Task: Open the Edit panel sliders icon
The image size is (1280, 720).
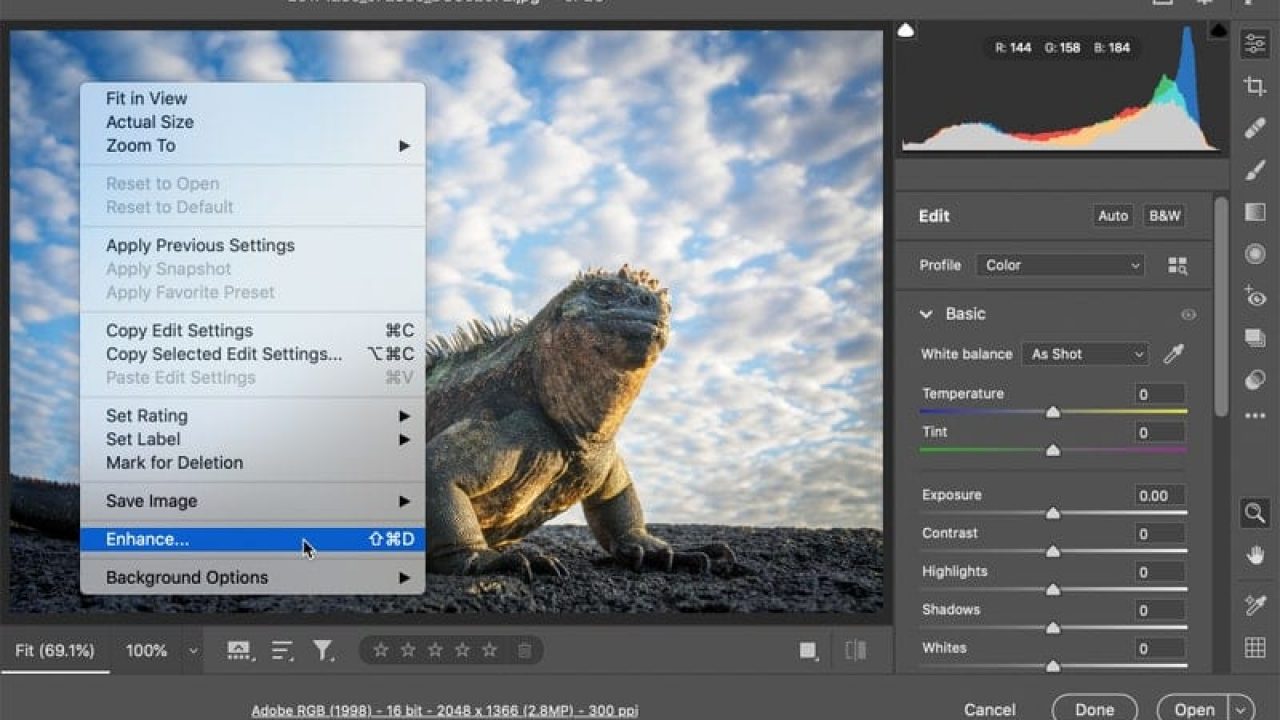Action: point(1254,43)
